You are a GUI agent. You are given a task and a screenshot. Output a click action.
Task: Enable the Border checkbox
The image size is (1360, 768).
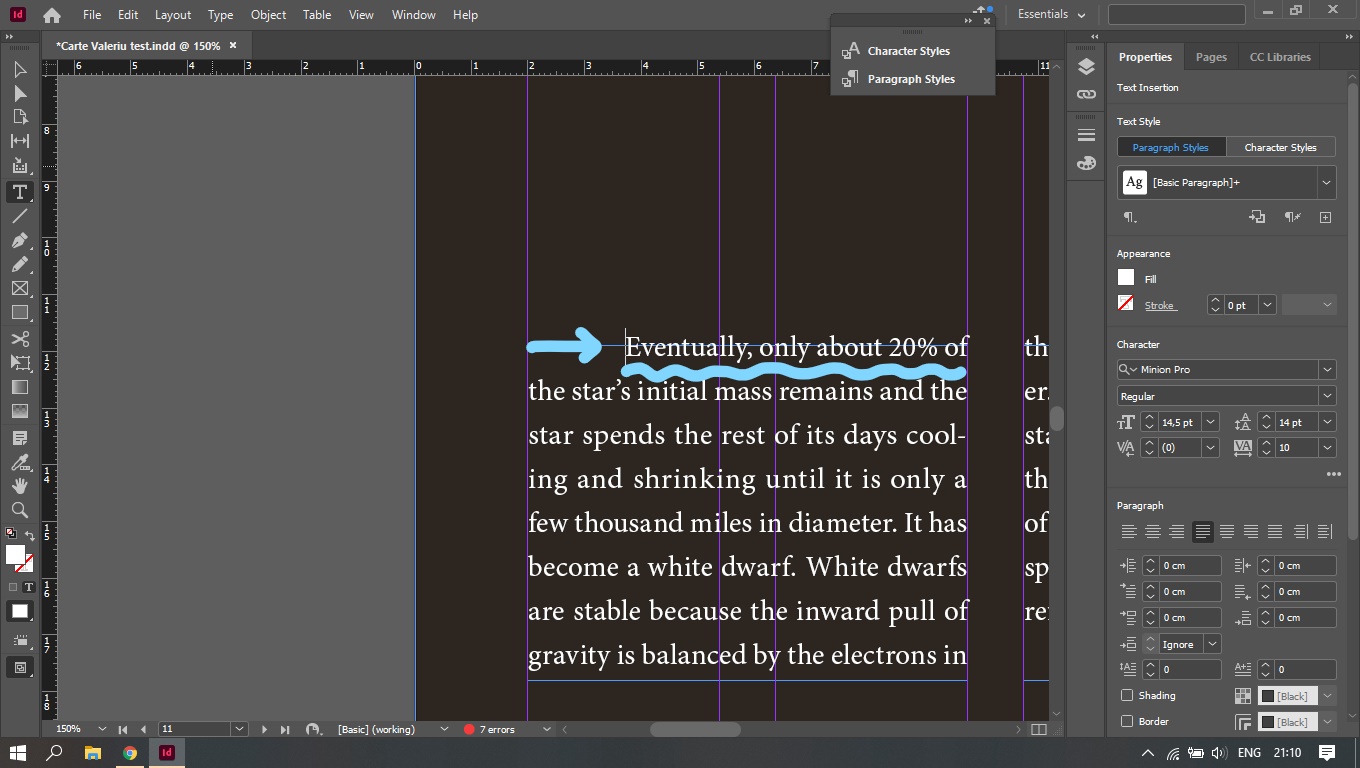pos(1127,721)
